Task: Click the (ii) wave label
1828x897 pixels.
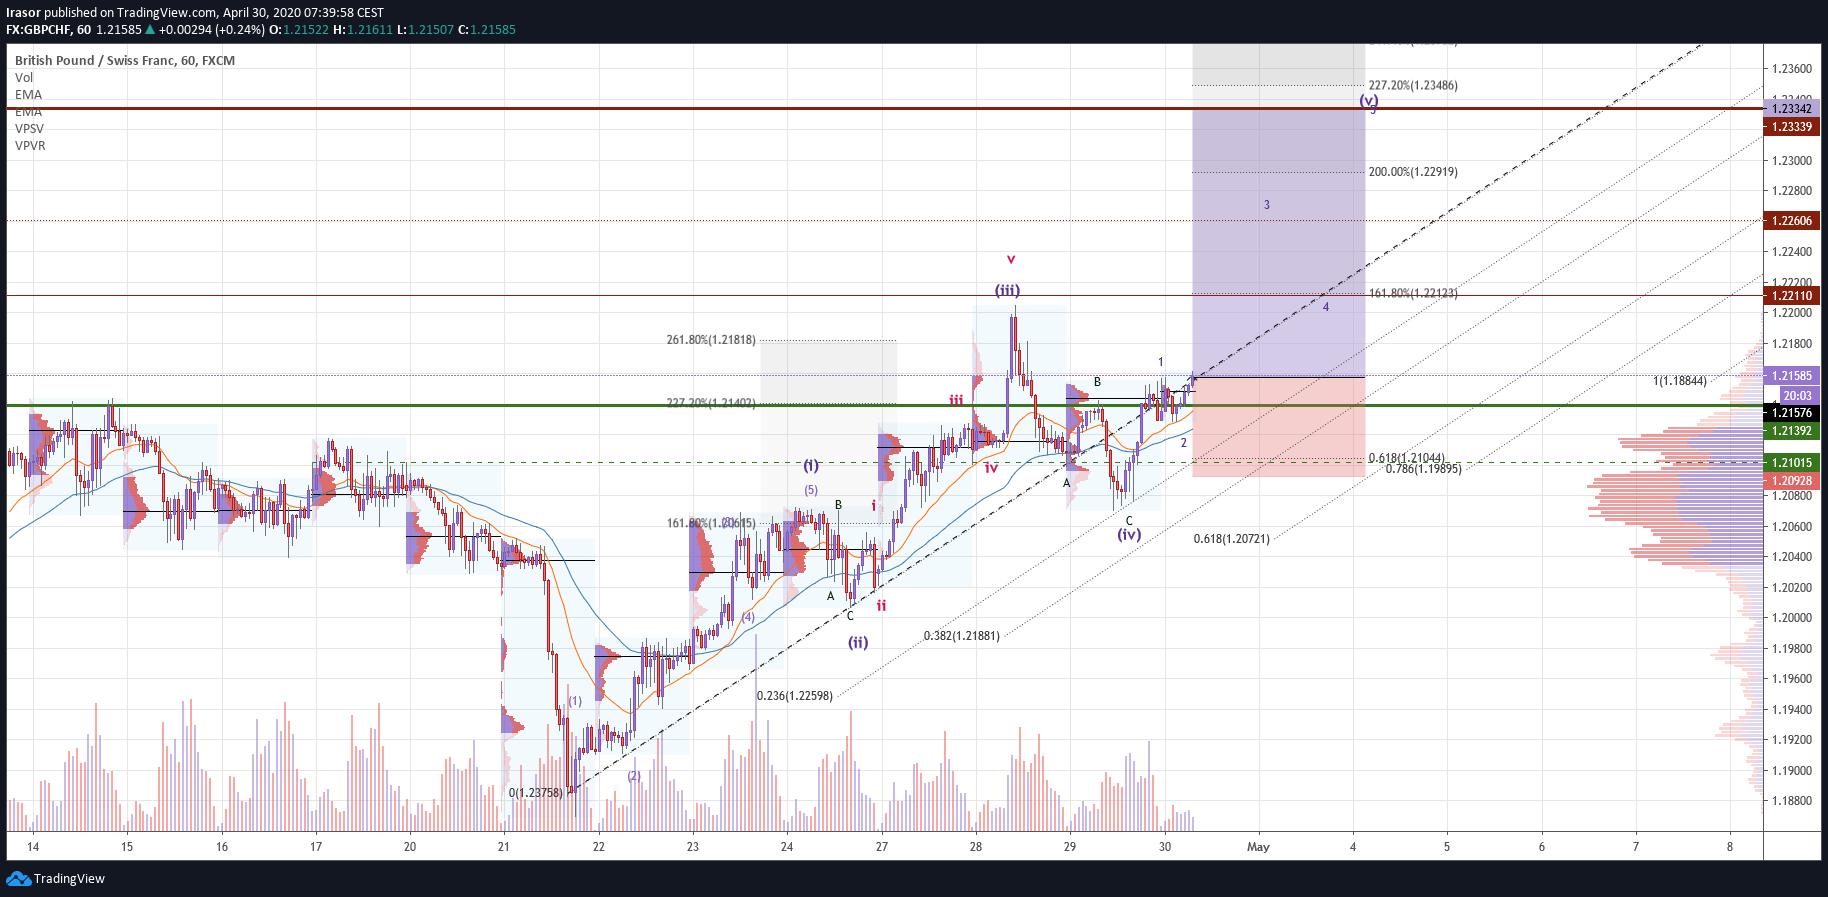Action: 858,643
